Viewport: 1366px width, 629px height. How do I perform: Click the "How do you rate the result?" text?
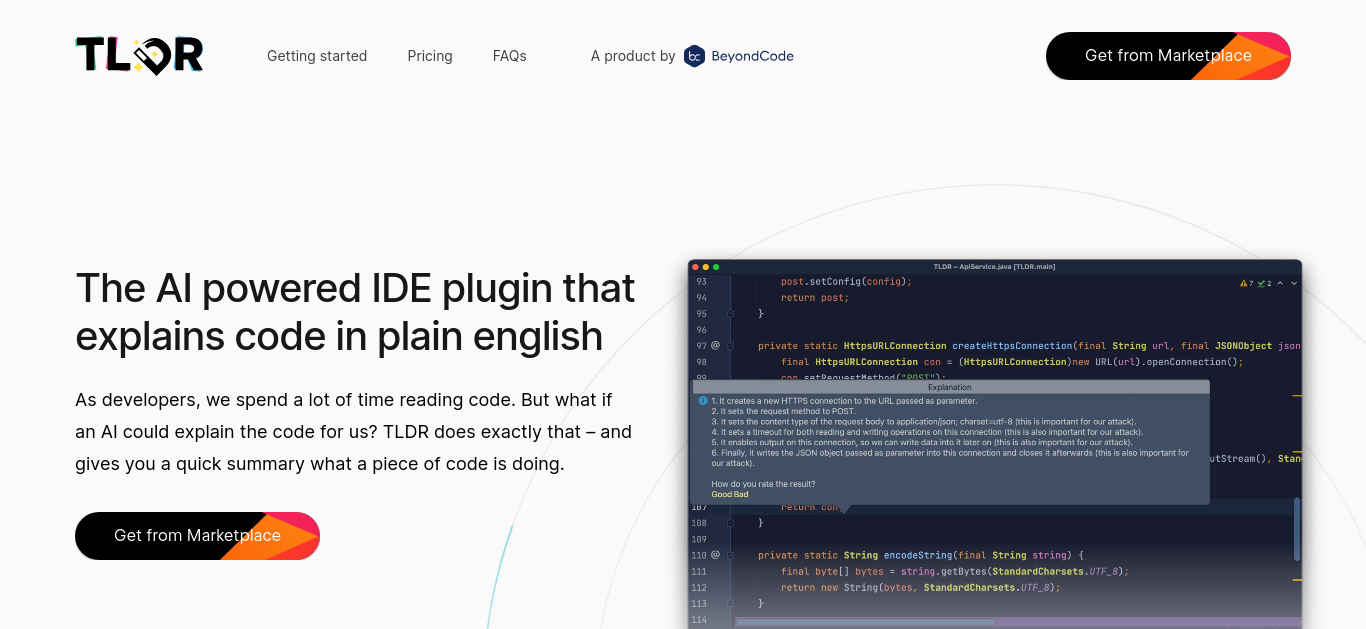[763, 484]
